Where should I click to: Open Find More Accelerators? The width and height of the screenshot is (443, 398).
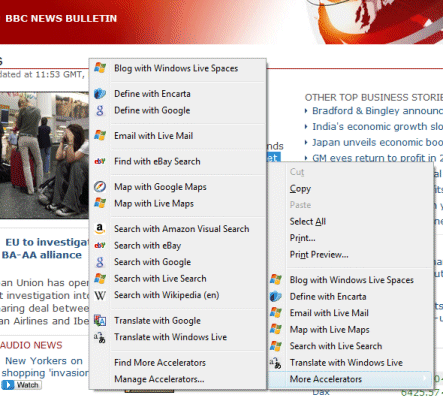160,362
